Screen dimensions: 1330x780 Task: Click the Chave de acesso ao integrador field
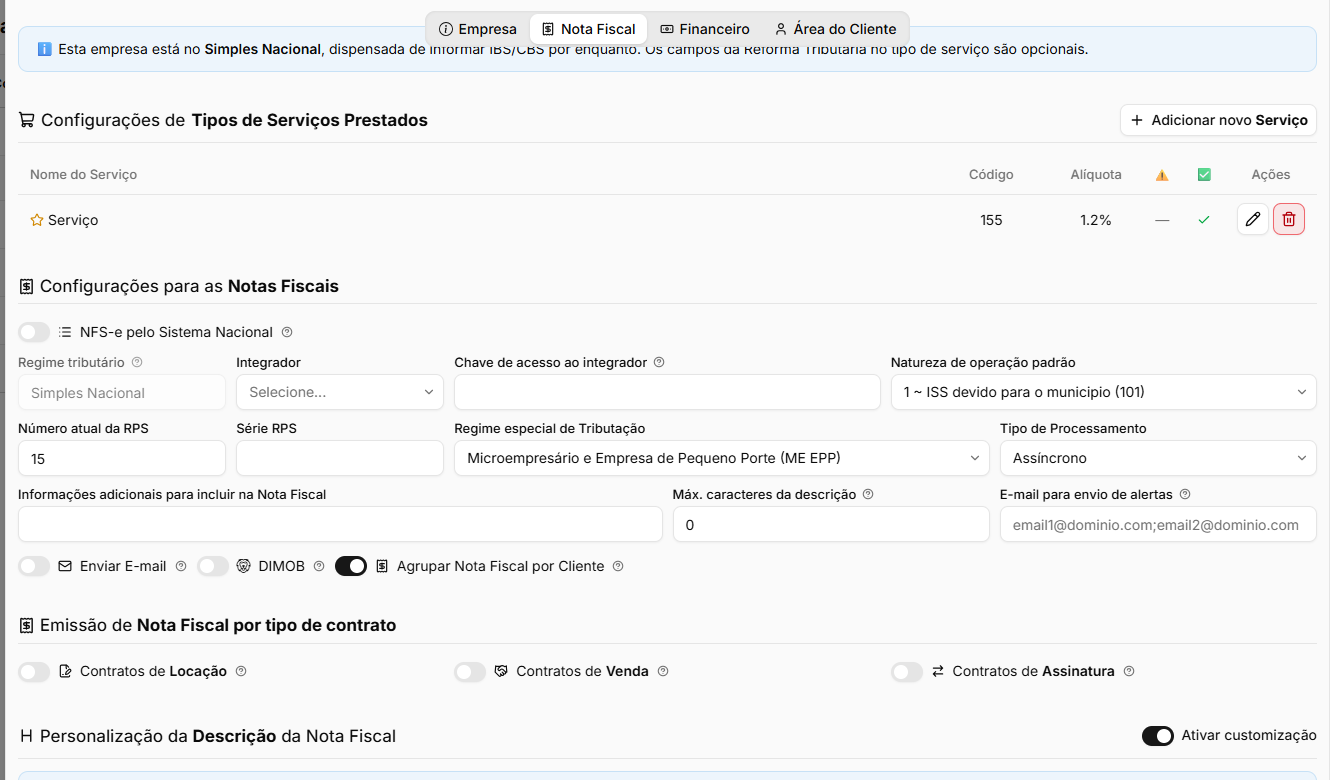coord(667,392)
